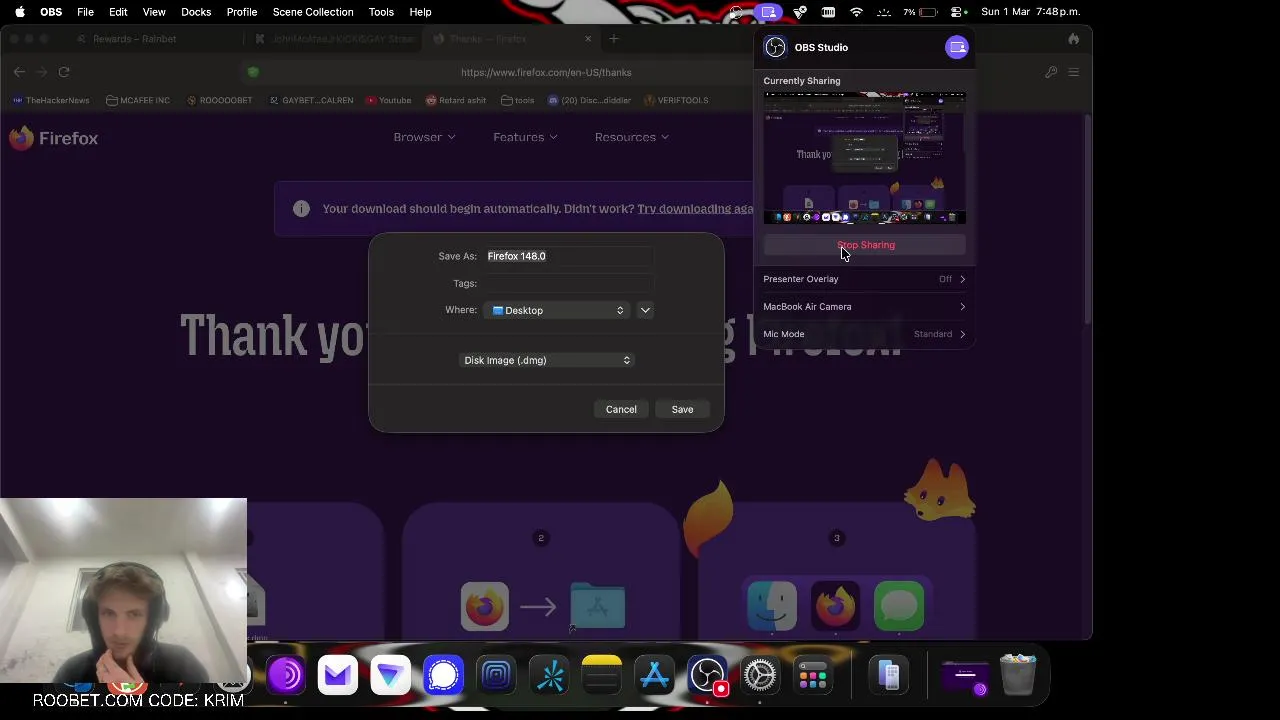This screenshot has width=1280, height=720.
Task: Click the Save As filename field
Action: click(570, 256)
